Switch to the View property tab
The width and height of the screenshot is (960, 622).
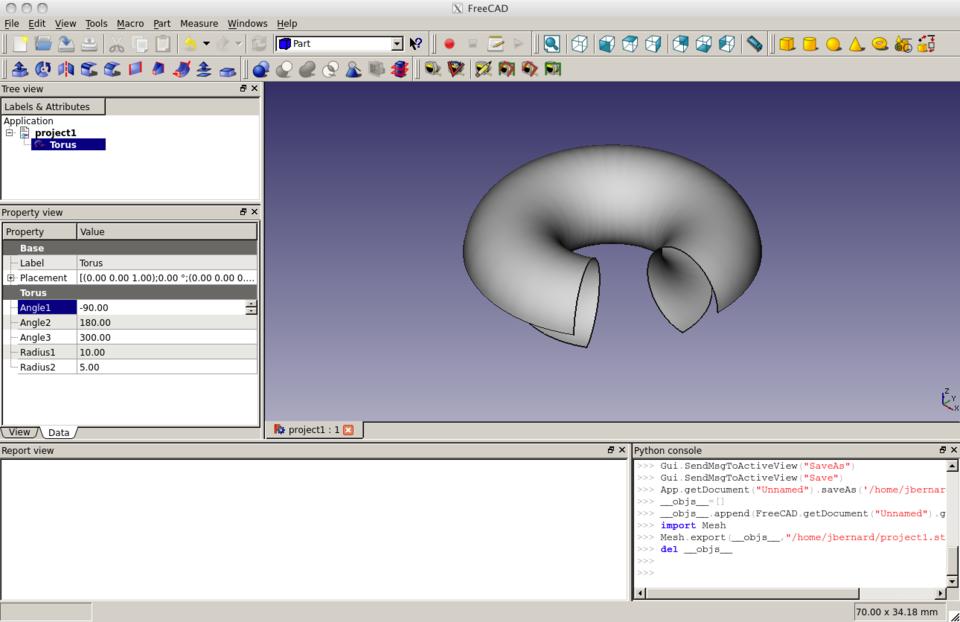[19, 432]
